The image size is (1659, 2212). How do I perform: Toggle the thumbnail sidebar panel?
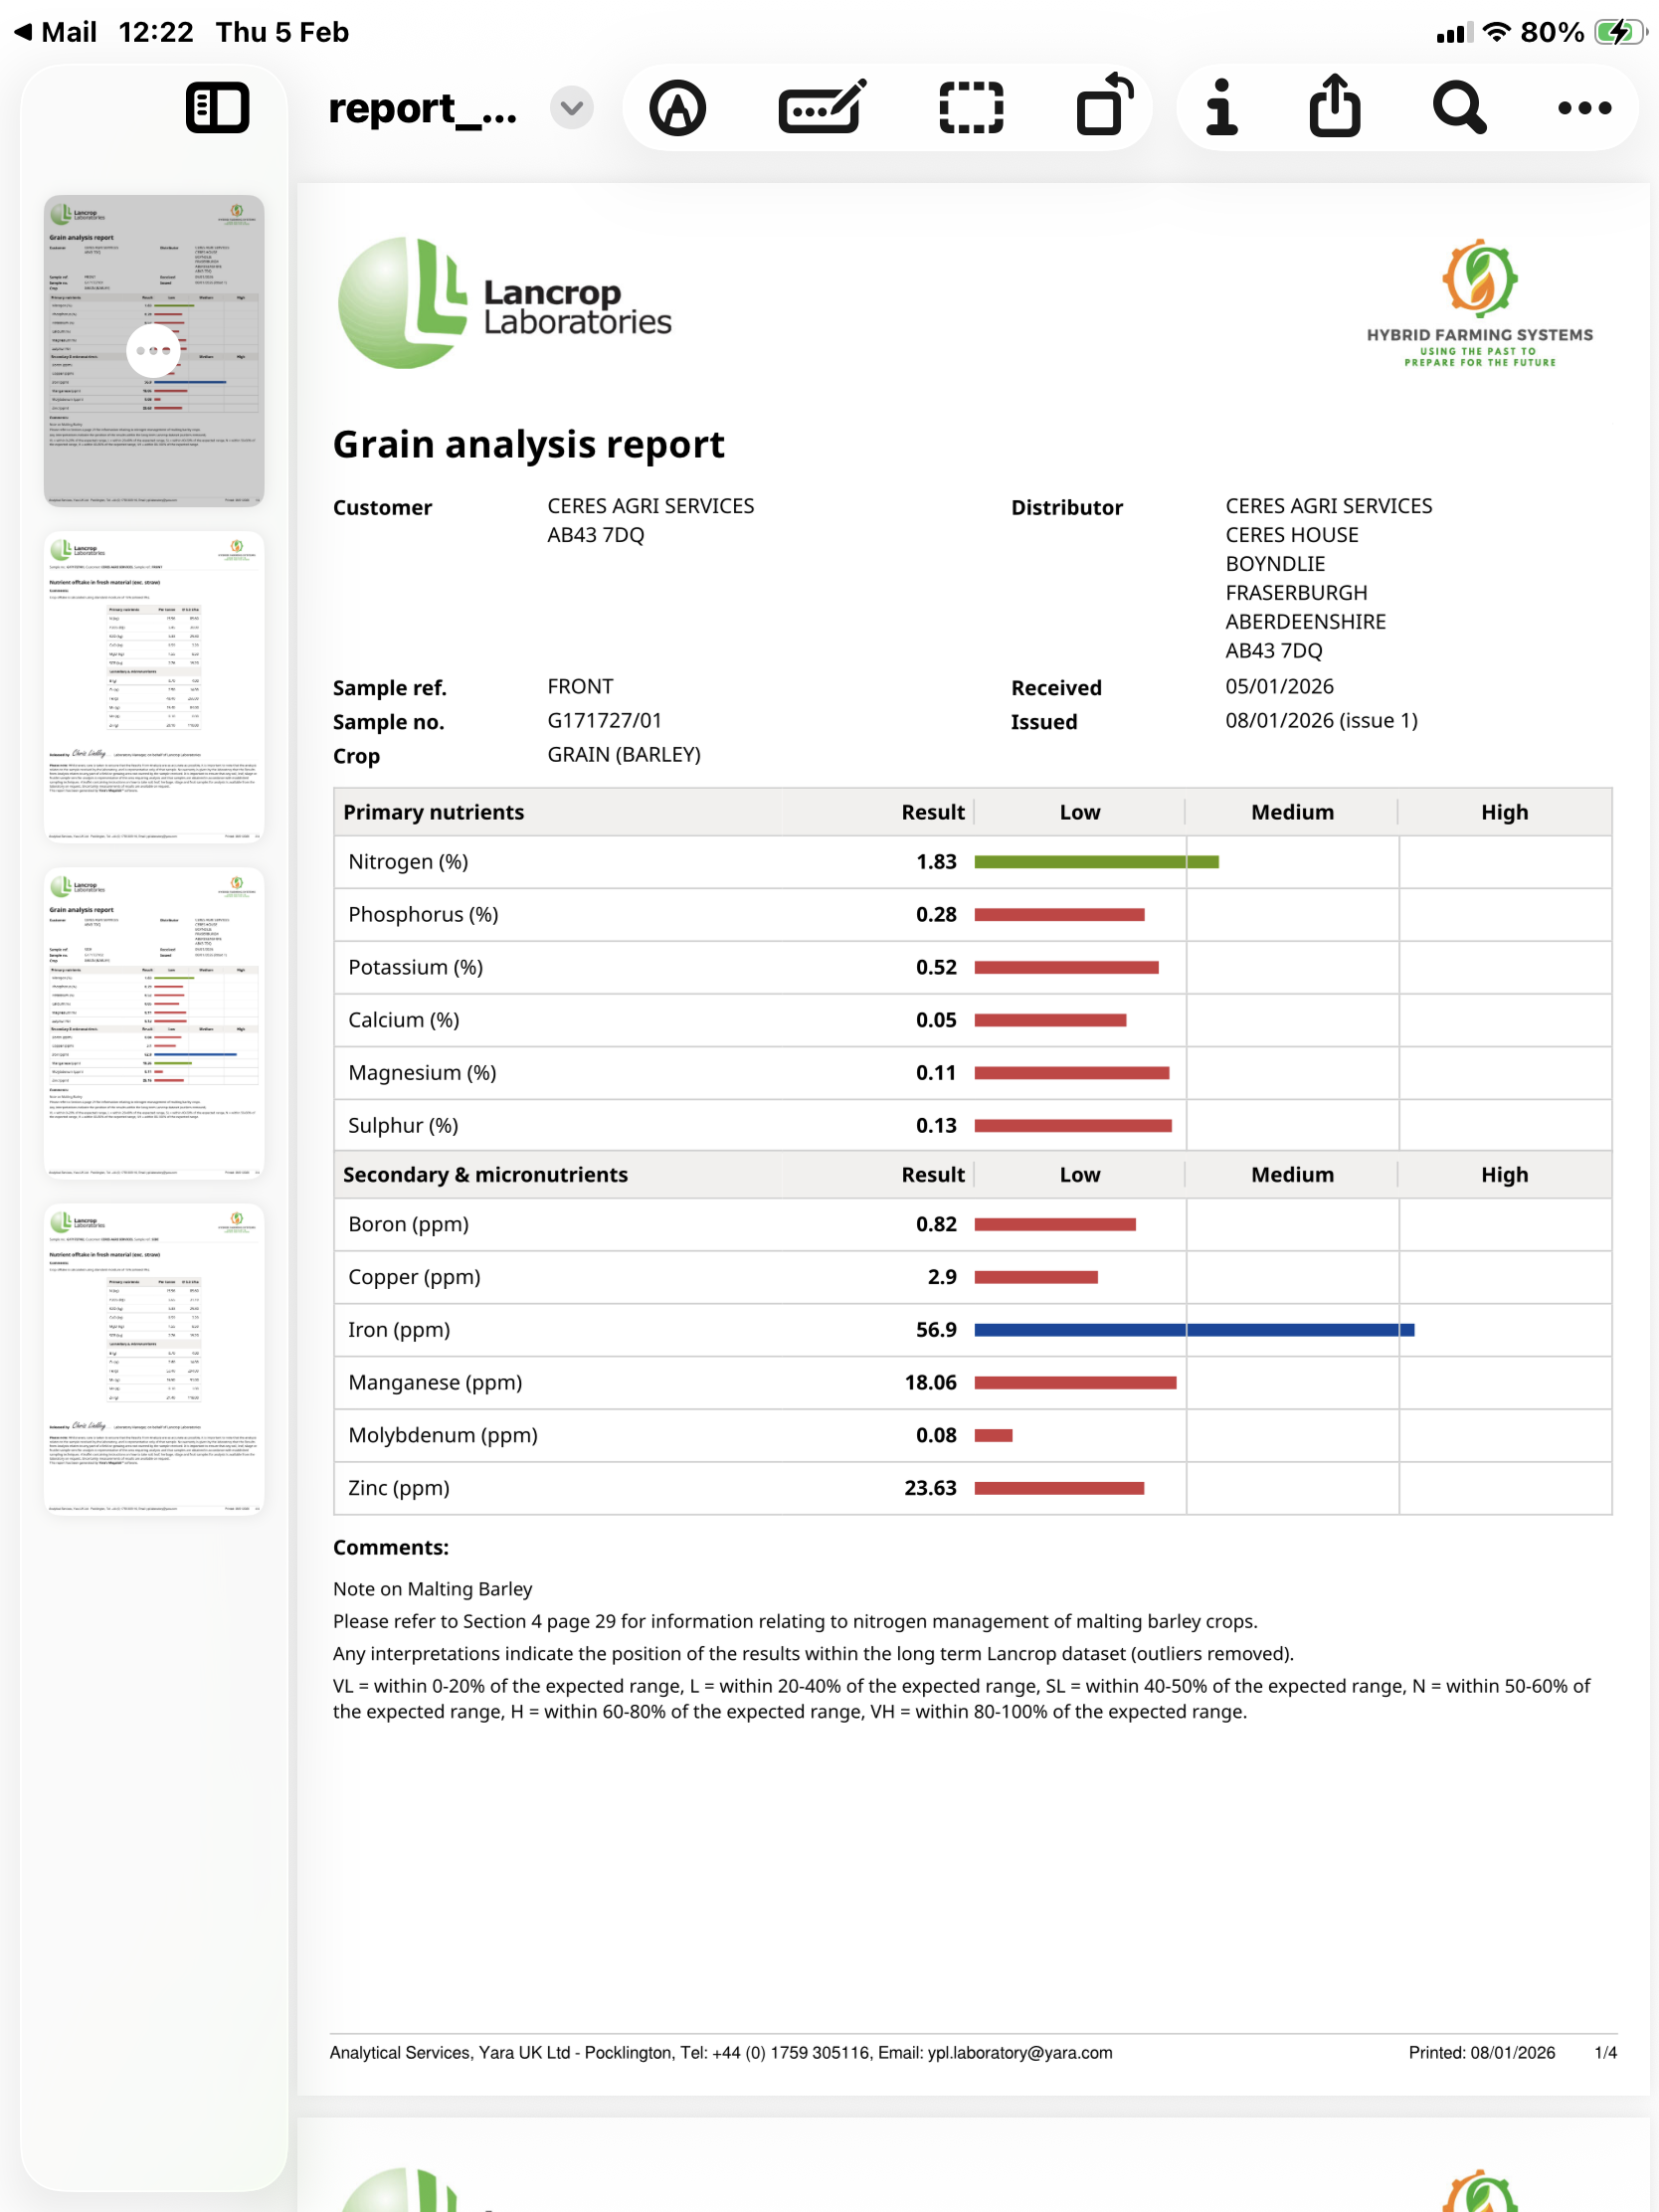pos(217,108)
